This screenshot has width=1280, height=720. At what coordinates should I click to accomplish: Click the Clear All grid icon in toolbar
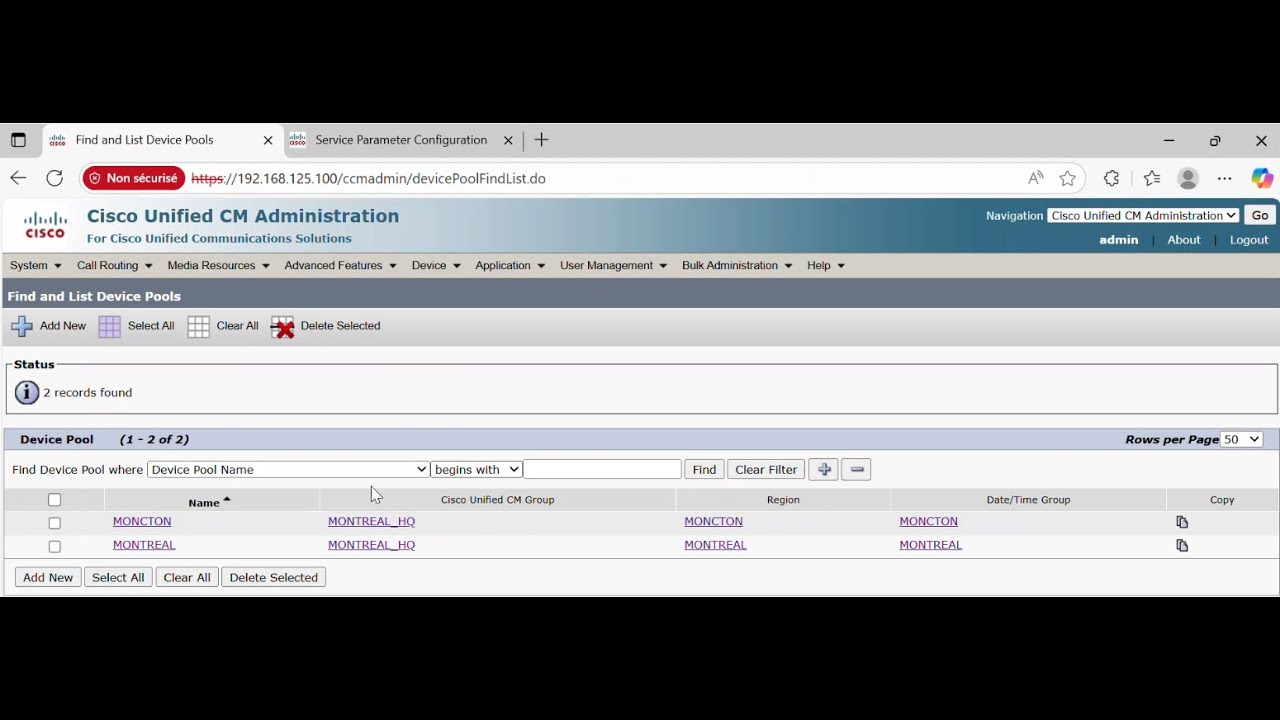coord(199,327)
